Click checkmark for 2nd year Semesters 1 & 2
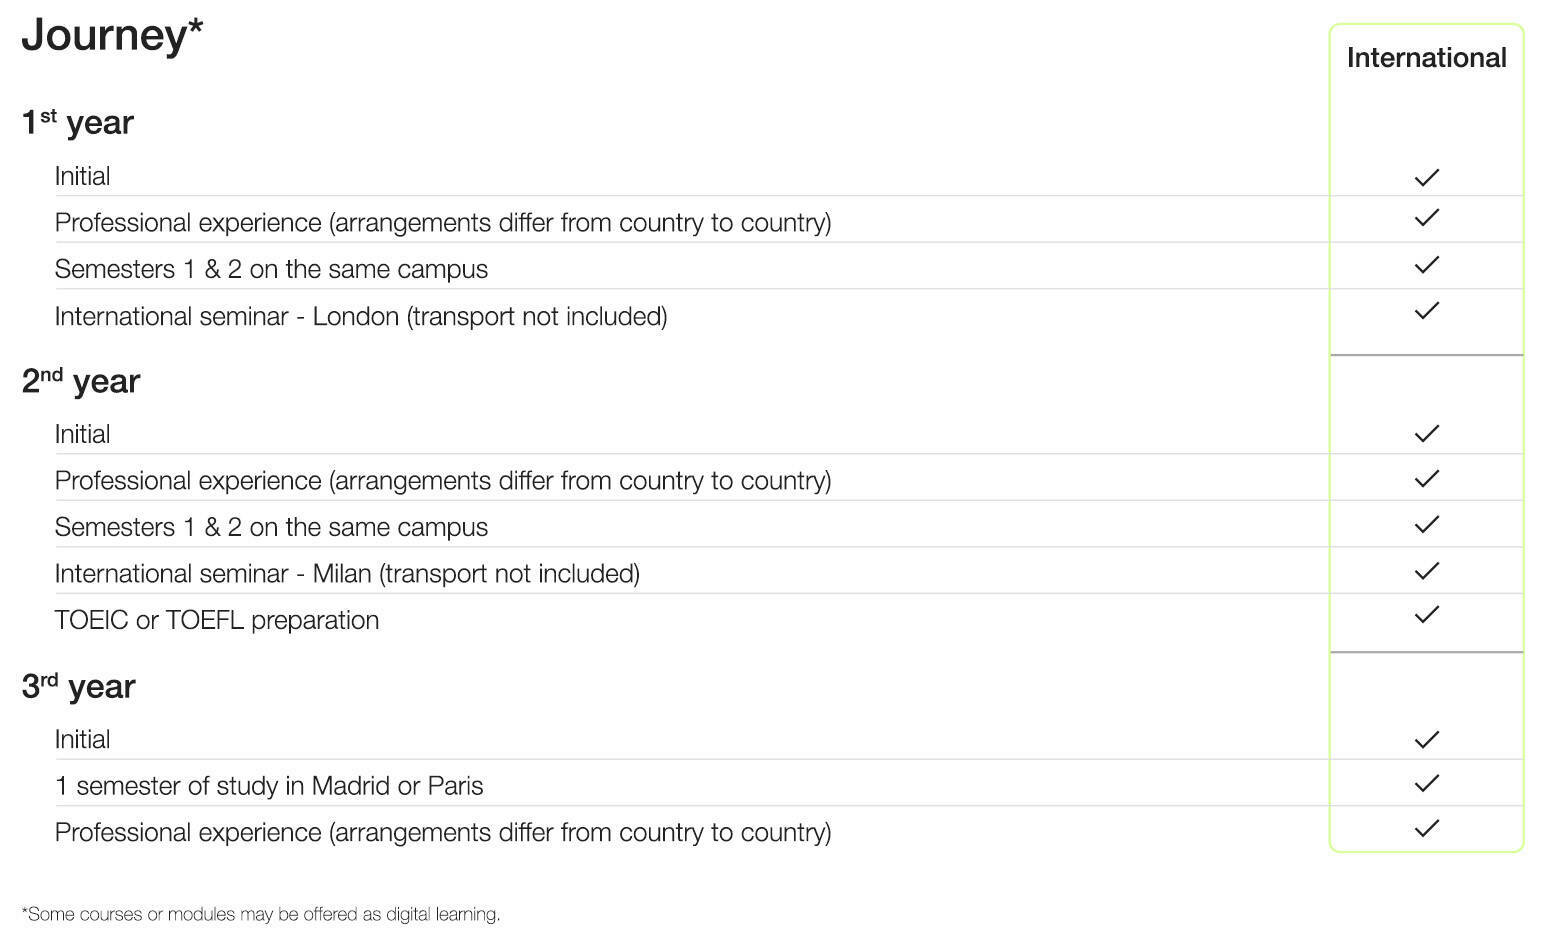The image size is (1554, 950). click(x=1427, y=525)
